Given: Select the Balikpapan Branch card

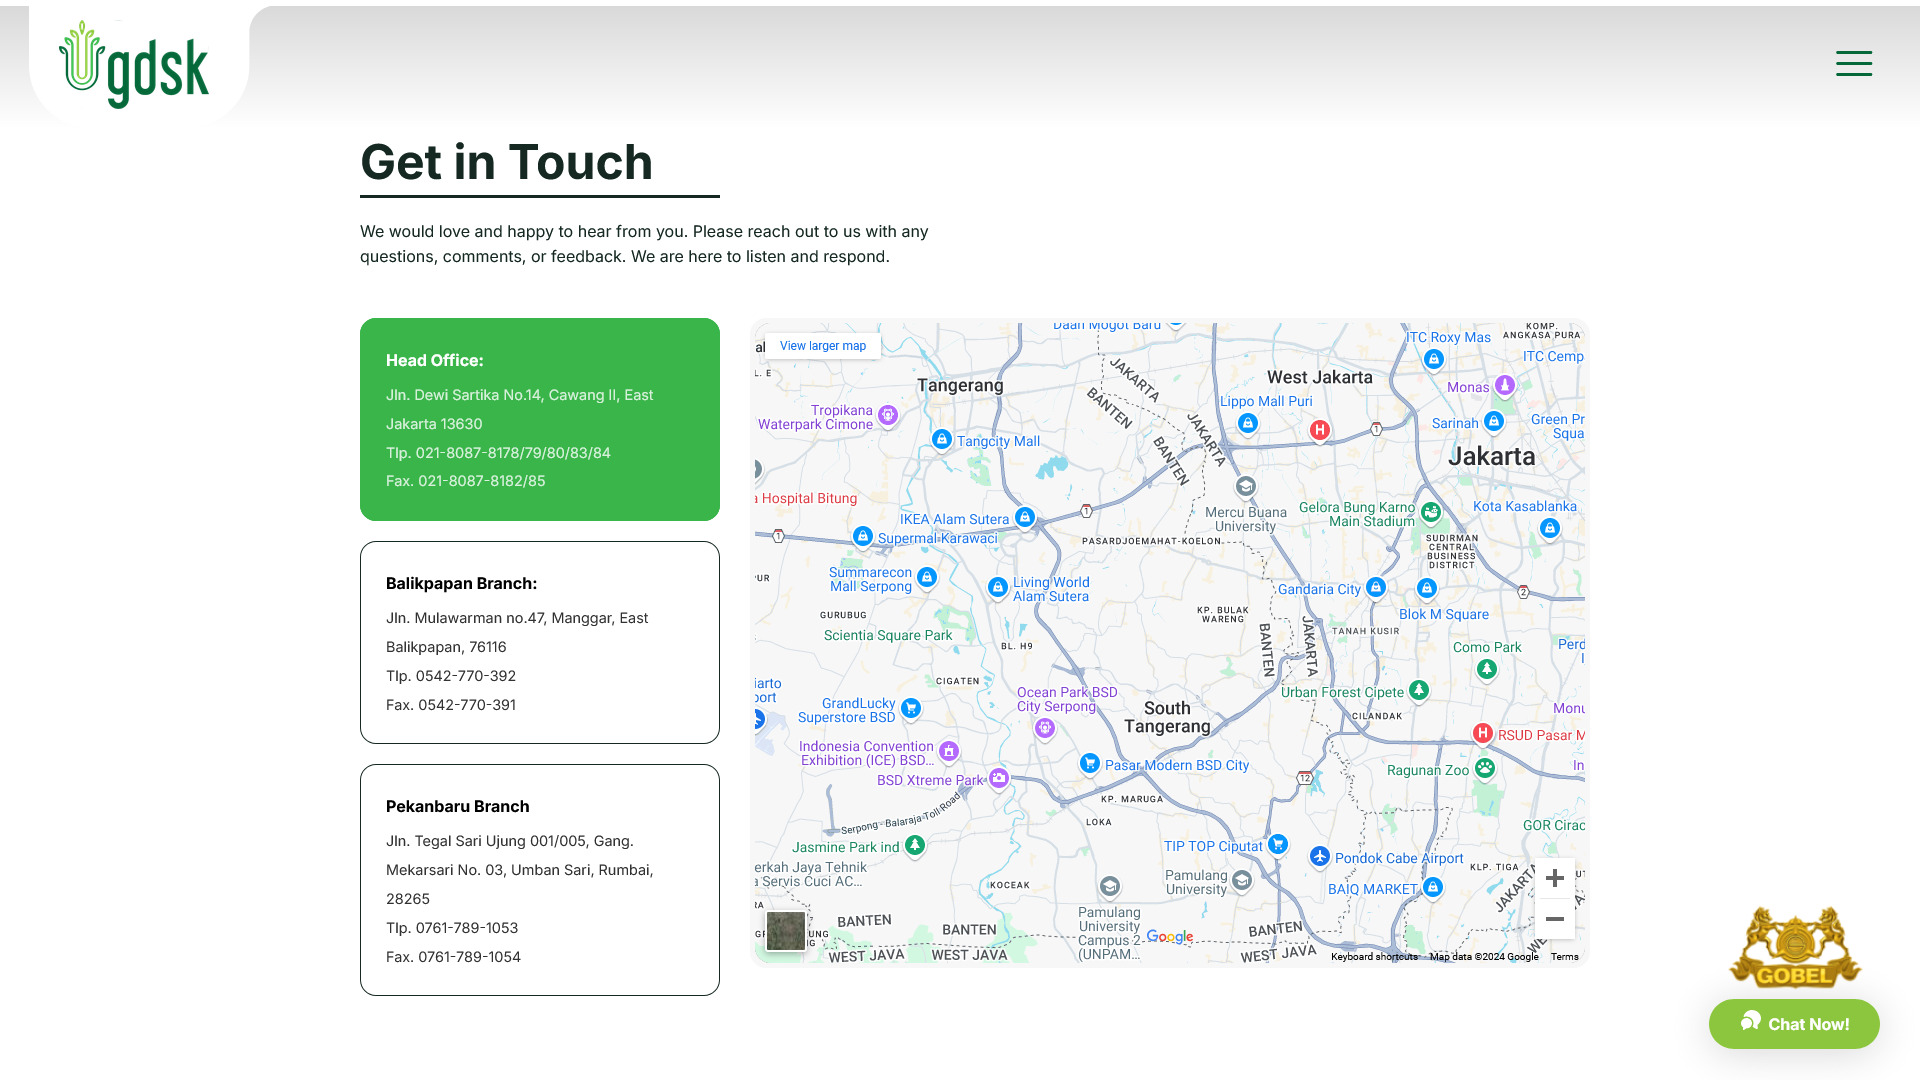Looking at the screenshot, I should point(540,642).
